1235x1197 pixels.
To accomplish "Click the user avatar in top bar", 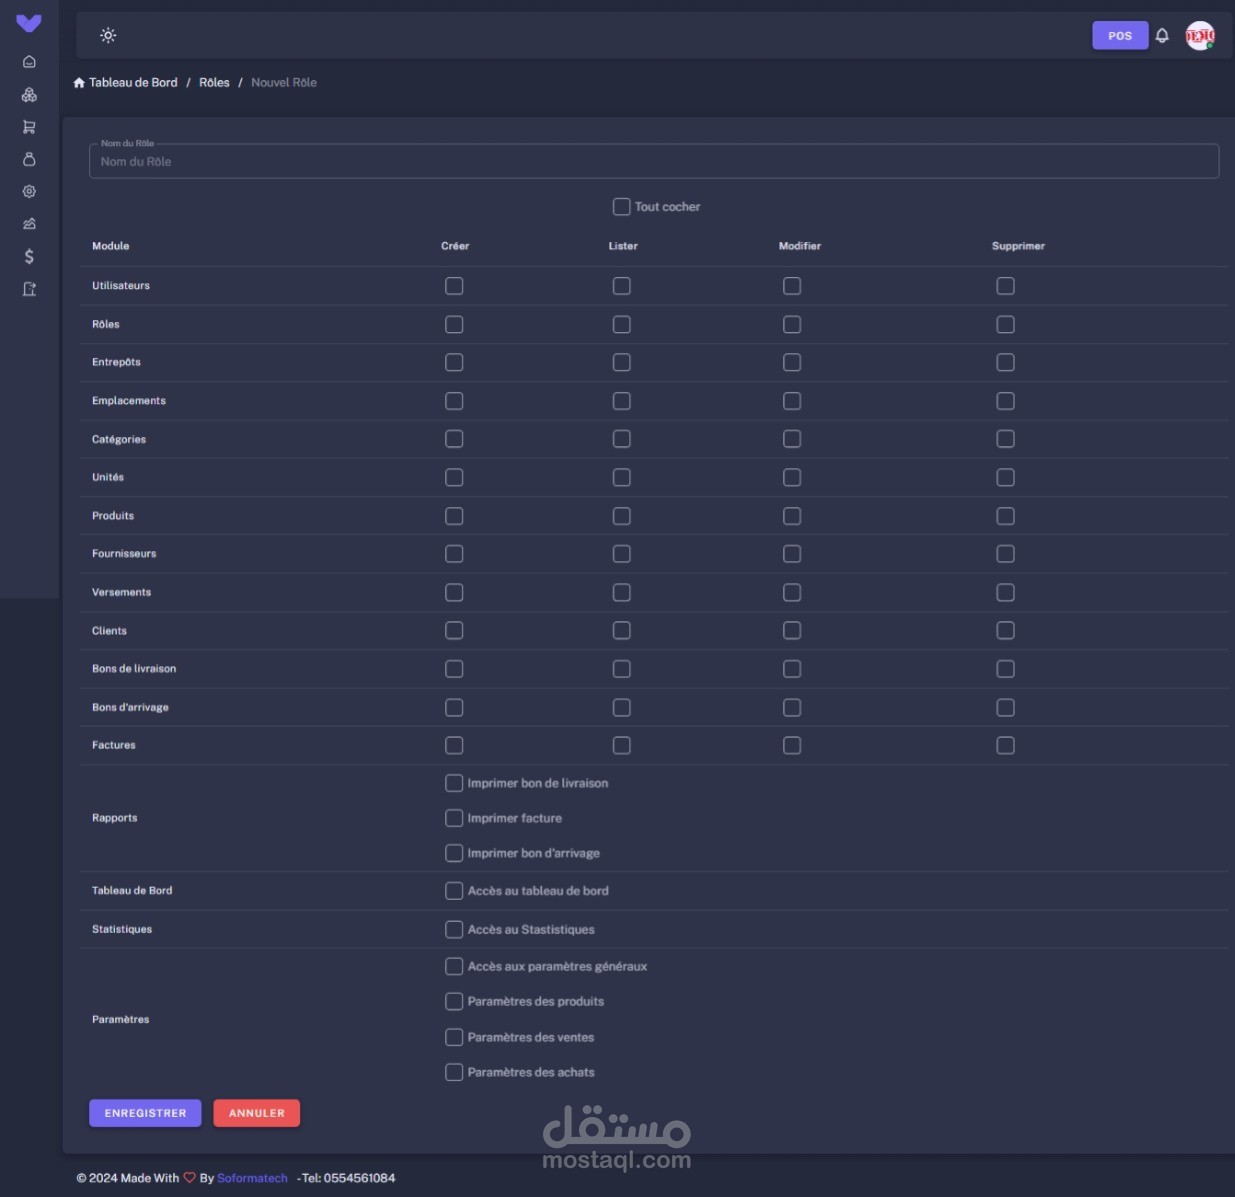I will point(1200,35).
